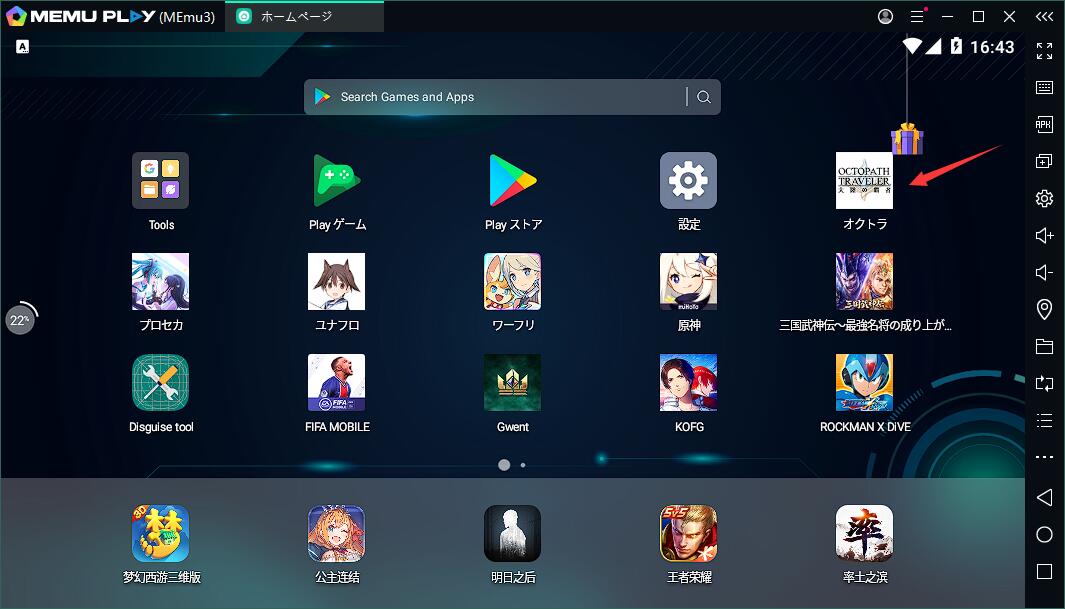Click the search magnifier in search bar
This screenshot has height=609, width=1065.
pyautogui.click(x=704, y=96)
